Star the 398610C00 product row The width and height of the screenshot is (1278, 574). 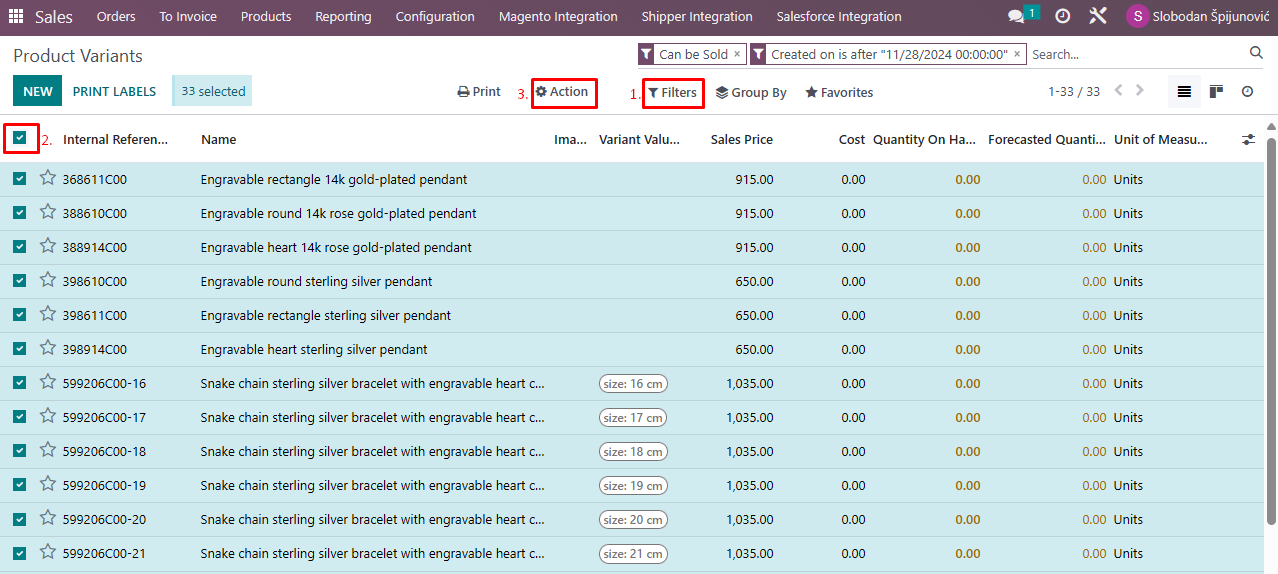[x=47, y=280]
